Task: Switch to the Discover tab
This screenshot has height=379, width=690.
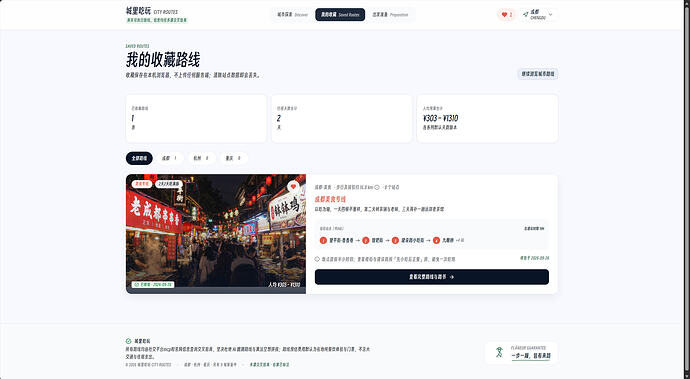Action: (293, 15)
